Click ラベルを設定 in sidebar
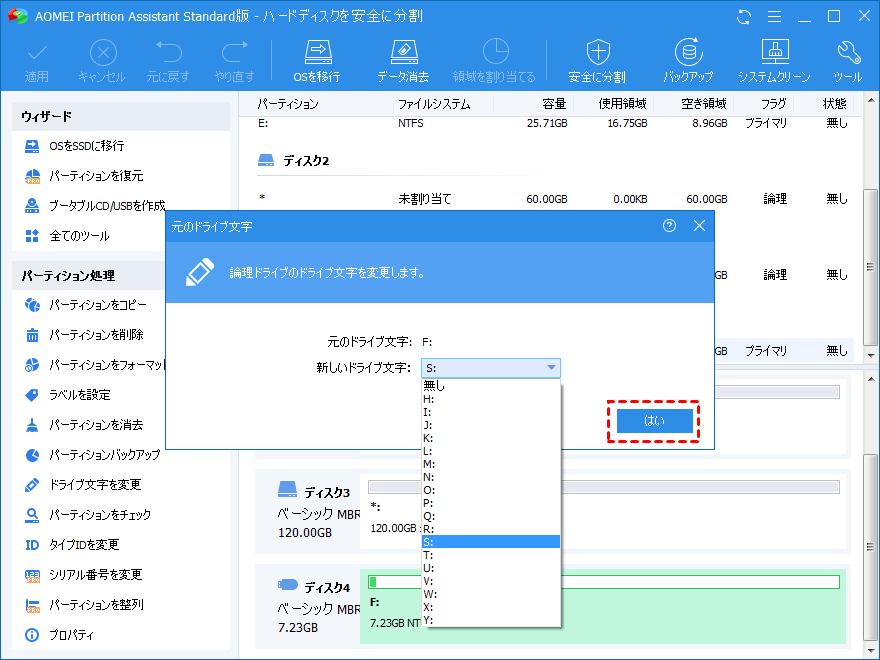The height and width of the screenshot is (660, 880). (68, 395)
